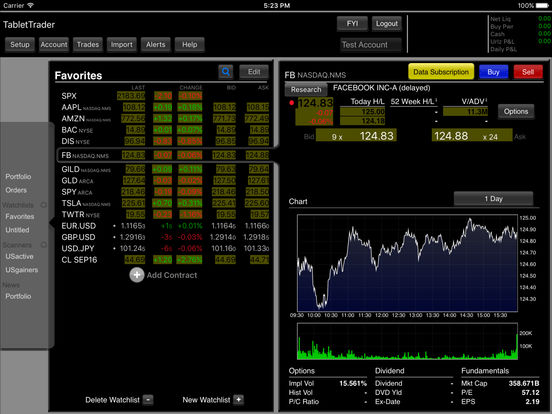Click the Edit button in Favorites
Viewport: 552px width, 414px height.
coord(254,72)
